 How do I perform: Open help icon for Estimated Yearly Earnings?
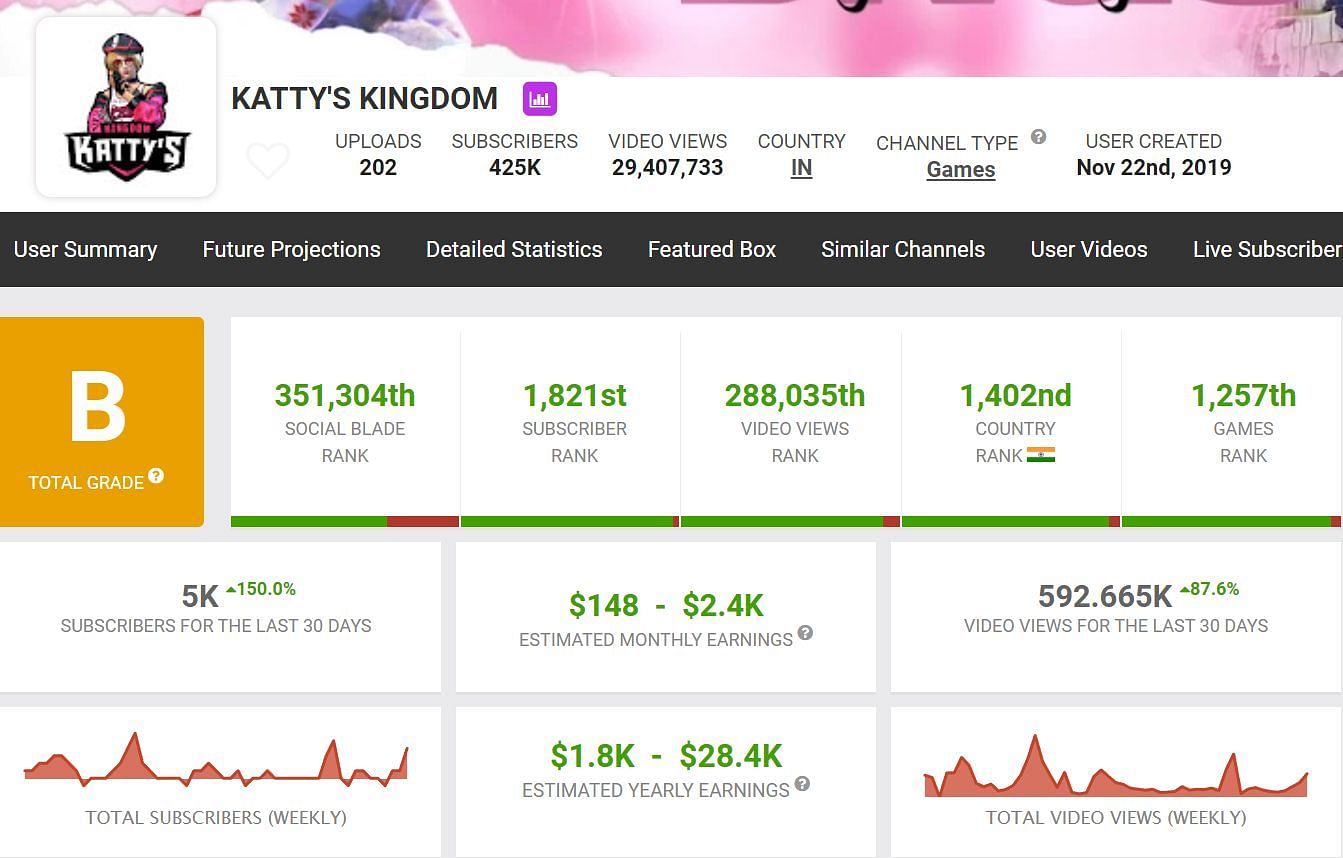[802, 784]
